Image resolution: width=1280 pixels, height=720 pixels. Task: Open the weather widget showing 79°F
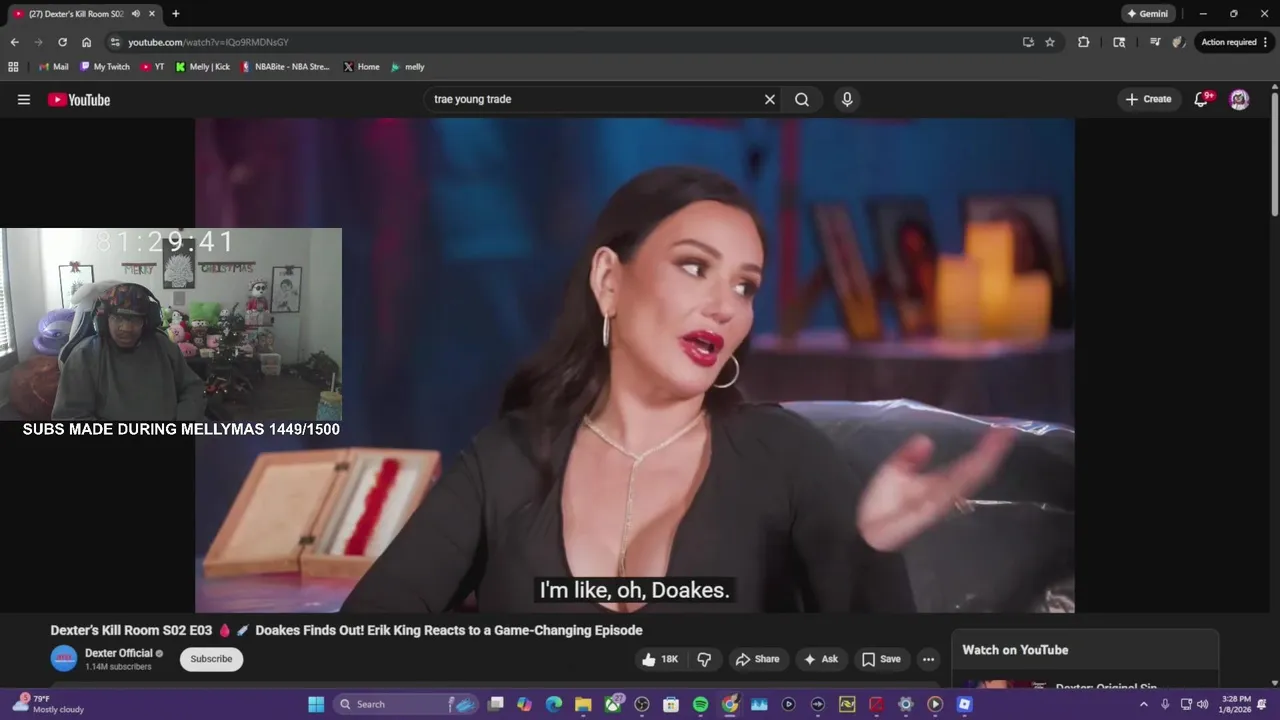pyautogui.click(x=48, y=704)
